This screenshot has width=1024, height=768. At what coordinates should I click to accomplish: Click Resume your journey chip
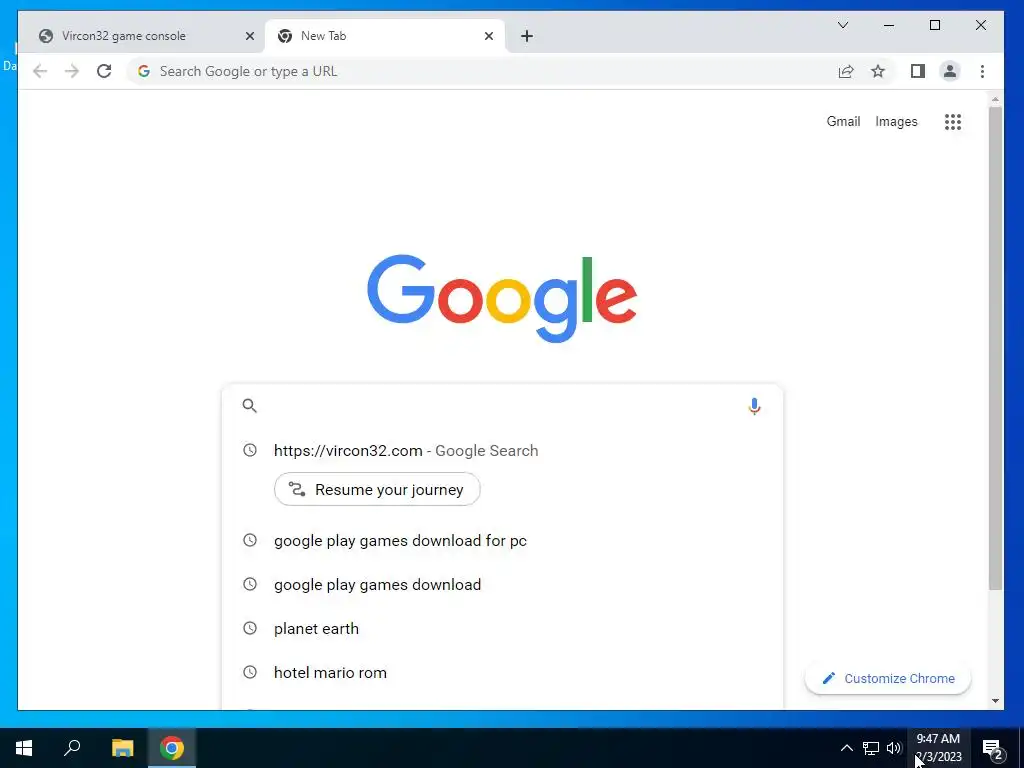tap(377, 489)
